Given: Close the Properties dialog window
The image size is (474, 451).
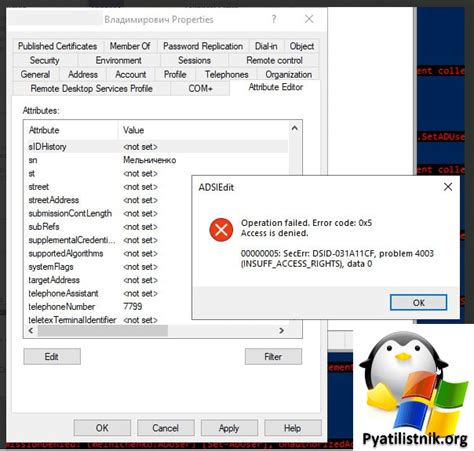Looking at the screenshot, I should [309, 19].
